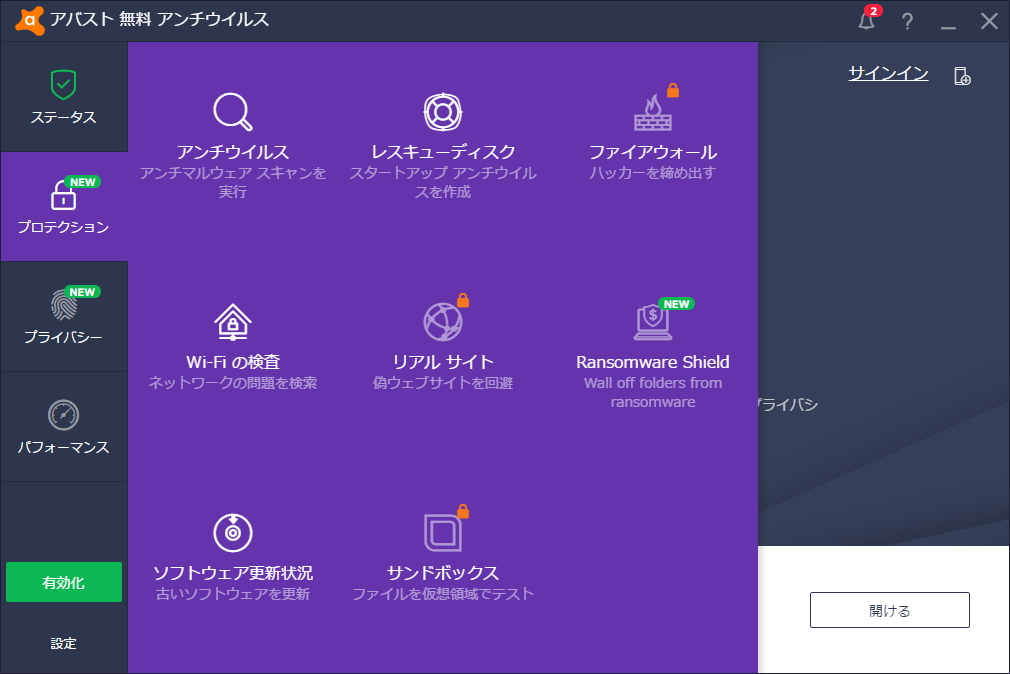
Task: Open the プロテクション section
Action: [63, 207]
